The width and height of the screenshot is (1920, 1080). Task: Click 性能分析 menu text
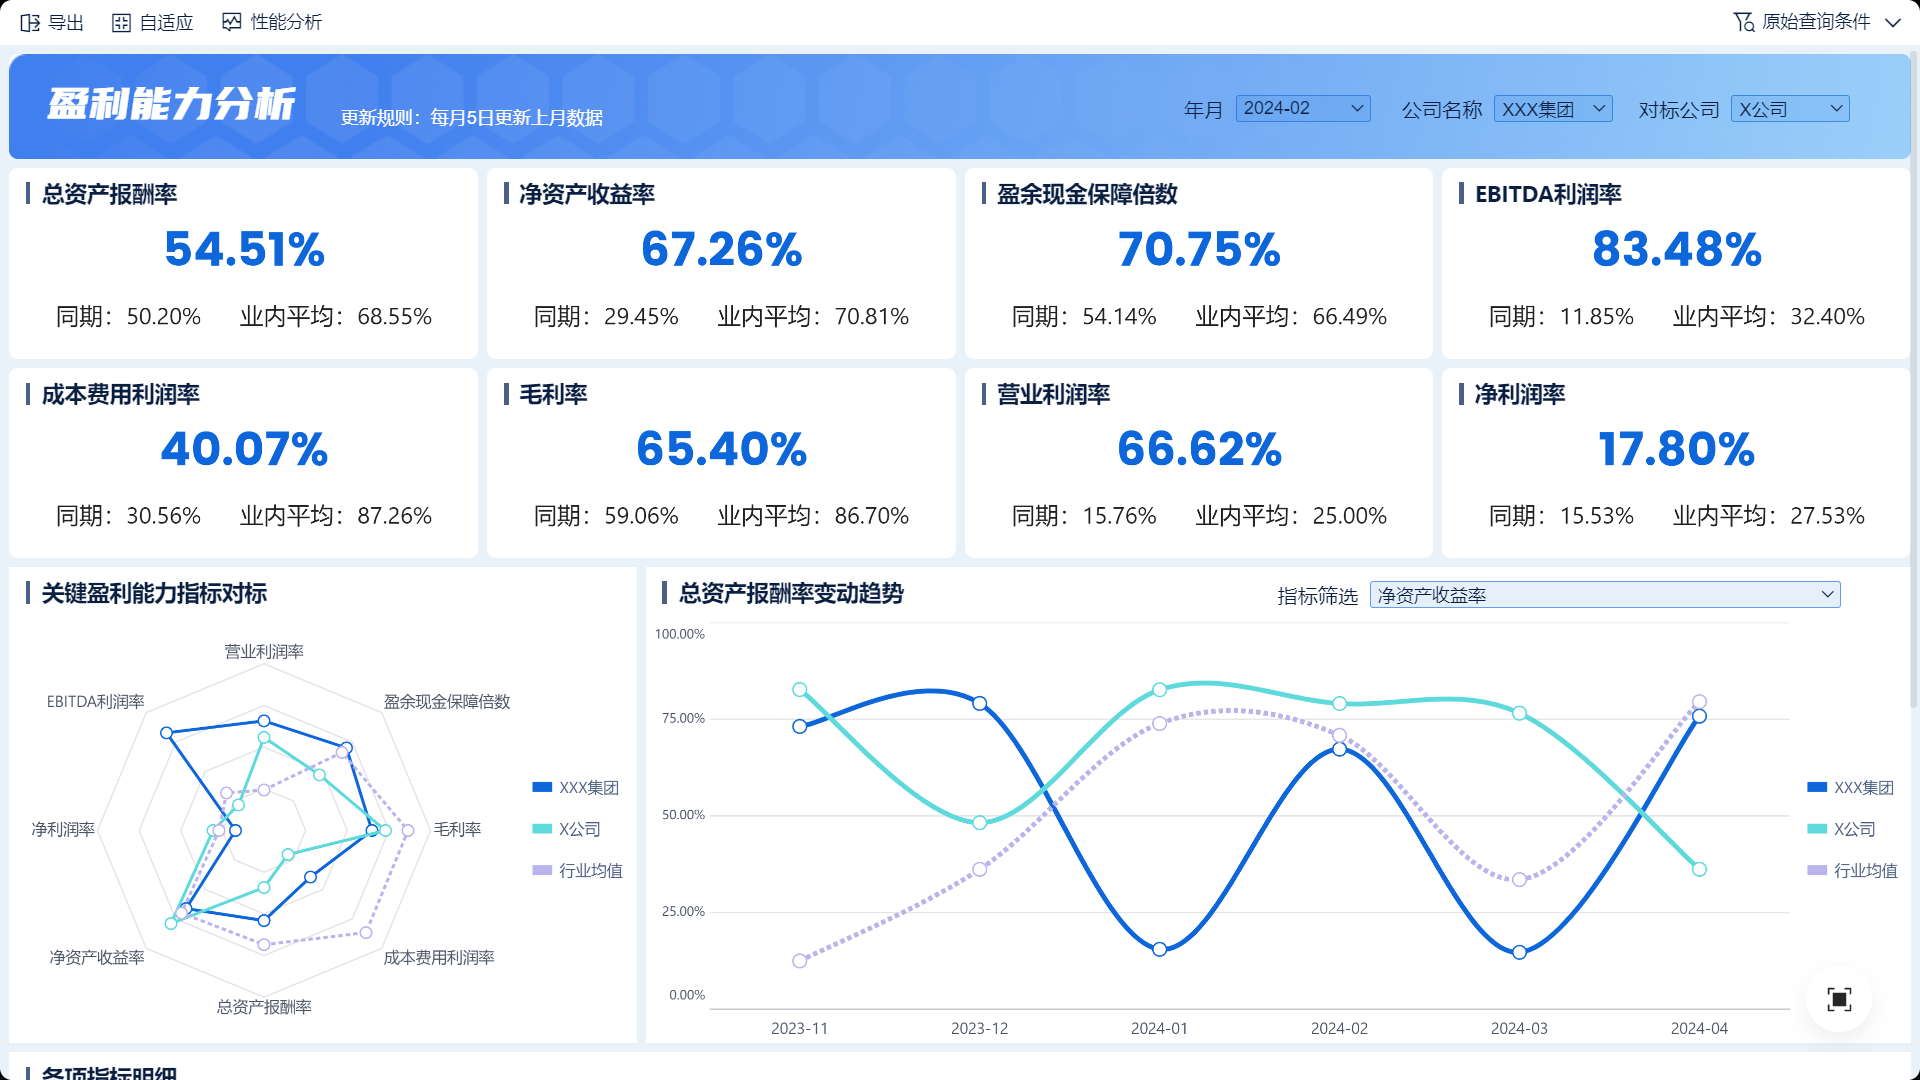tap(286, 22)
